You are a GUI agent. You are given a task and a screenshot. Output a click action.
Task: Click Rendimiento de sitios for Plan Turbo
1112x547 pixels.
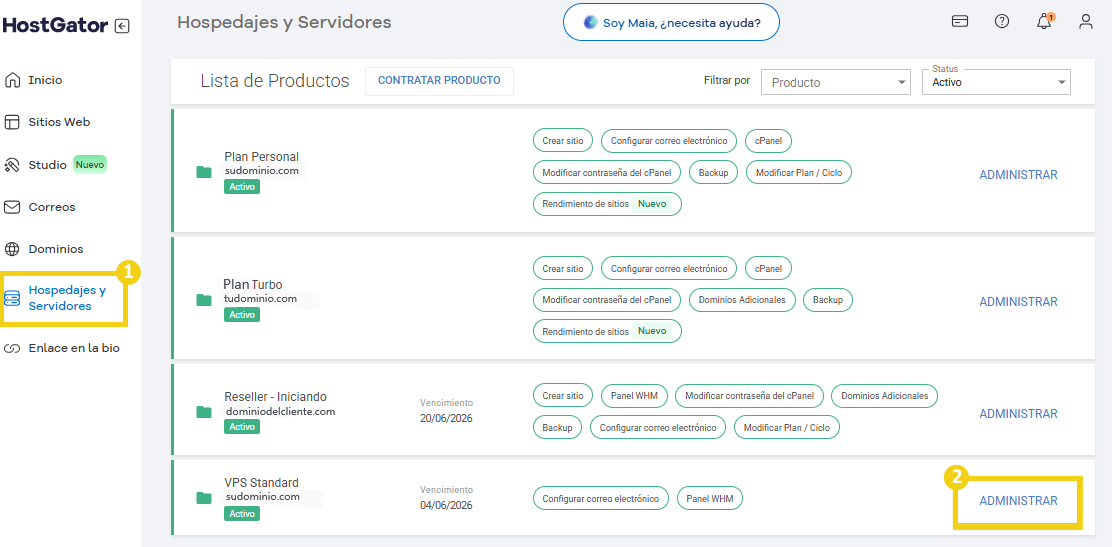[x=607, y=331]
